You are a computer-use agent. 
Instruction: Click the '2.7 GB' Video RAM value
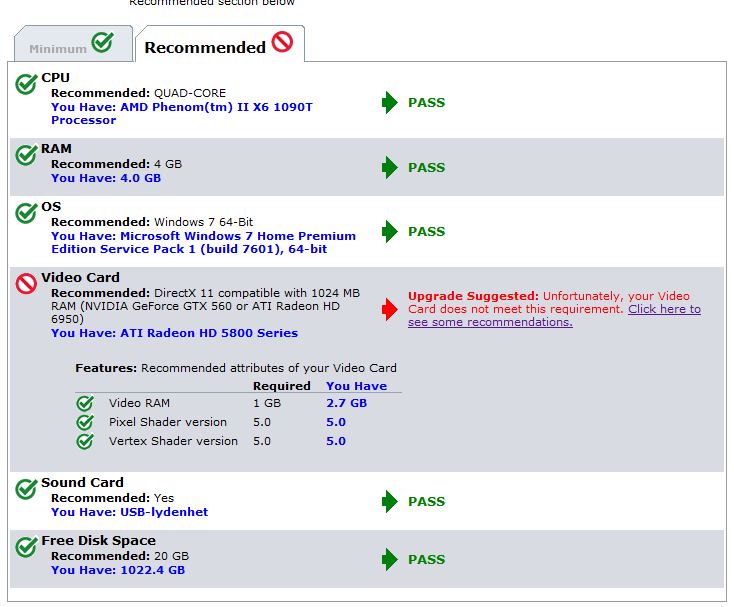[x=346, y=403]
